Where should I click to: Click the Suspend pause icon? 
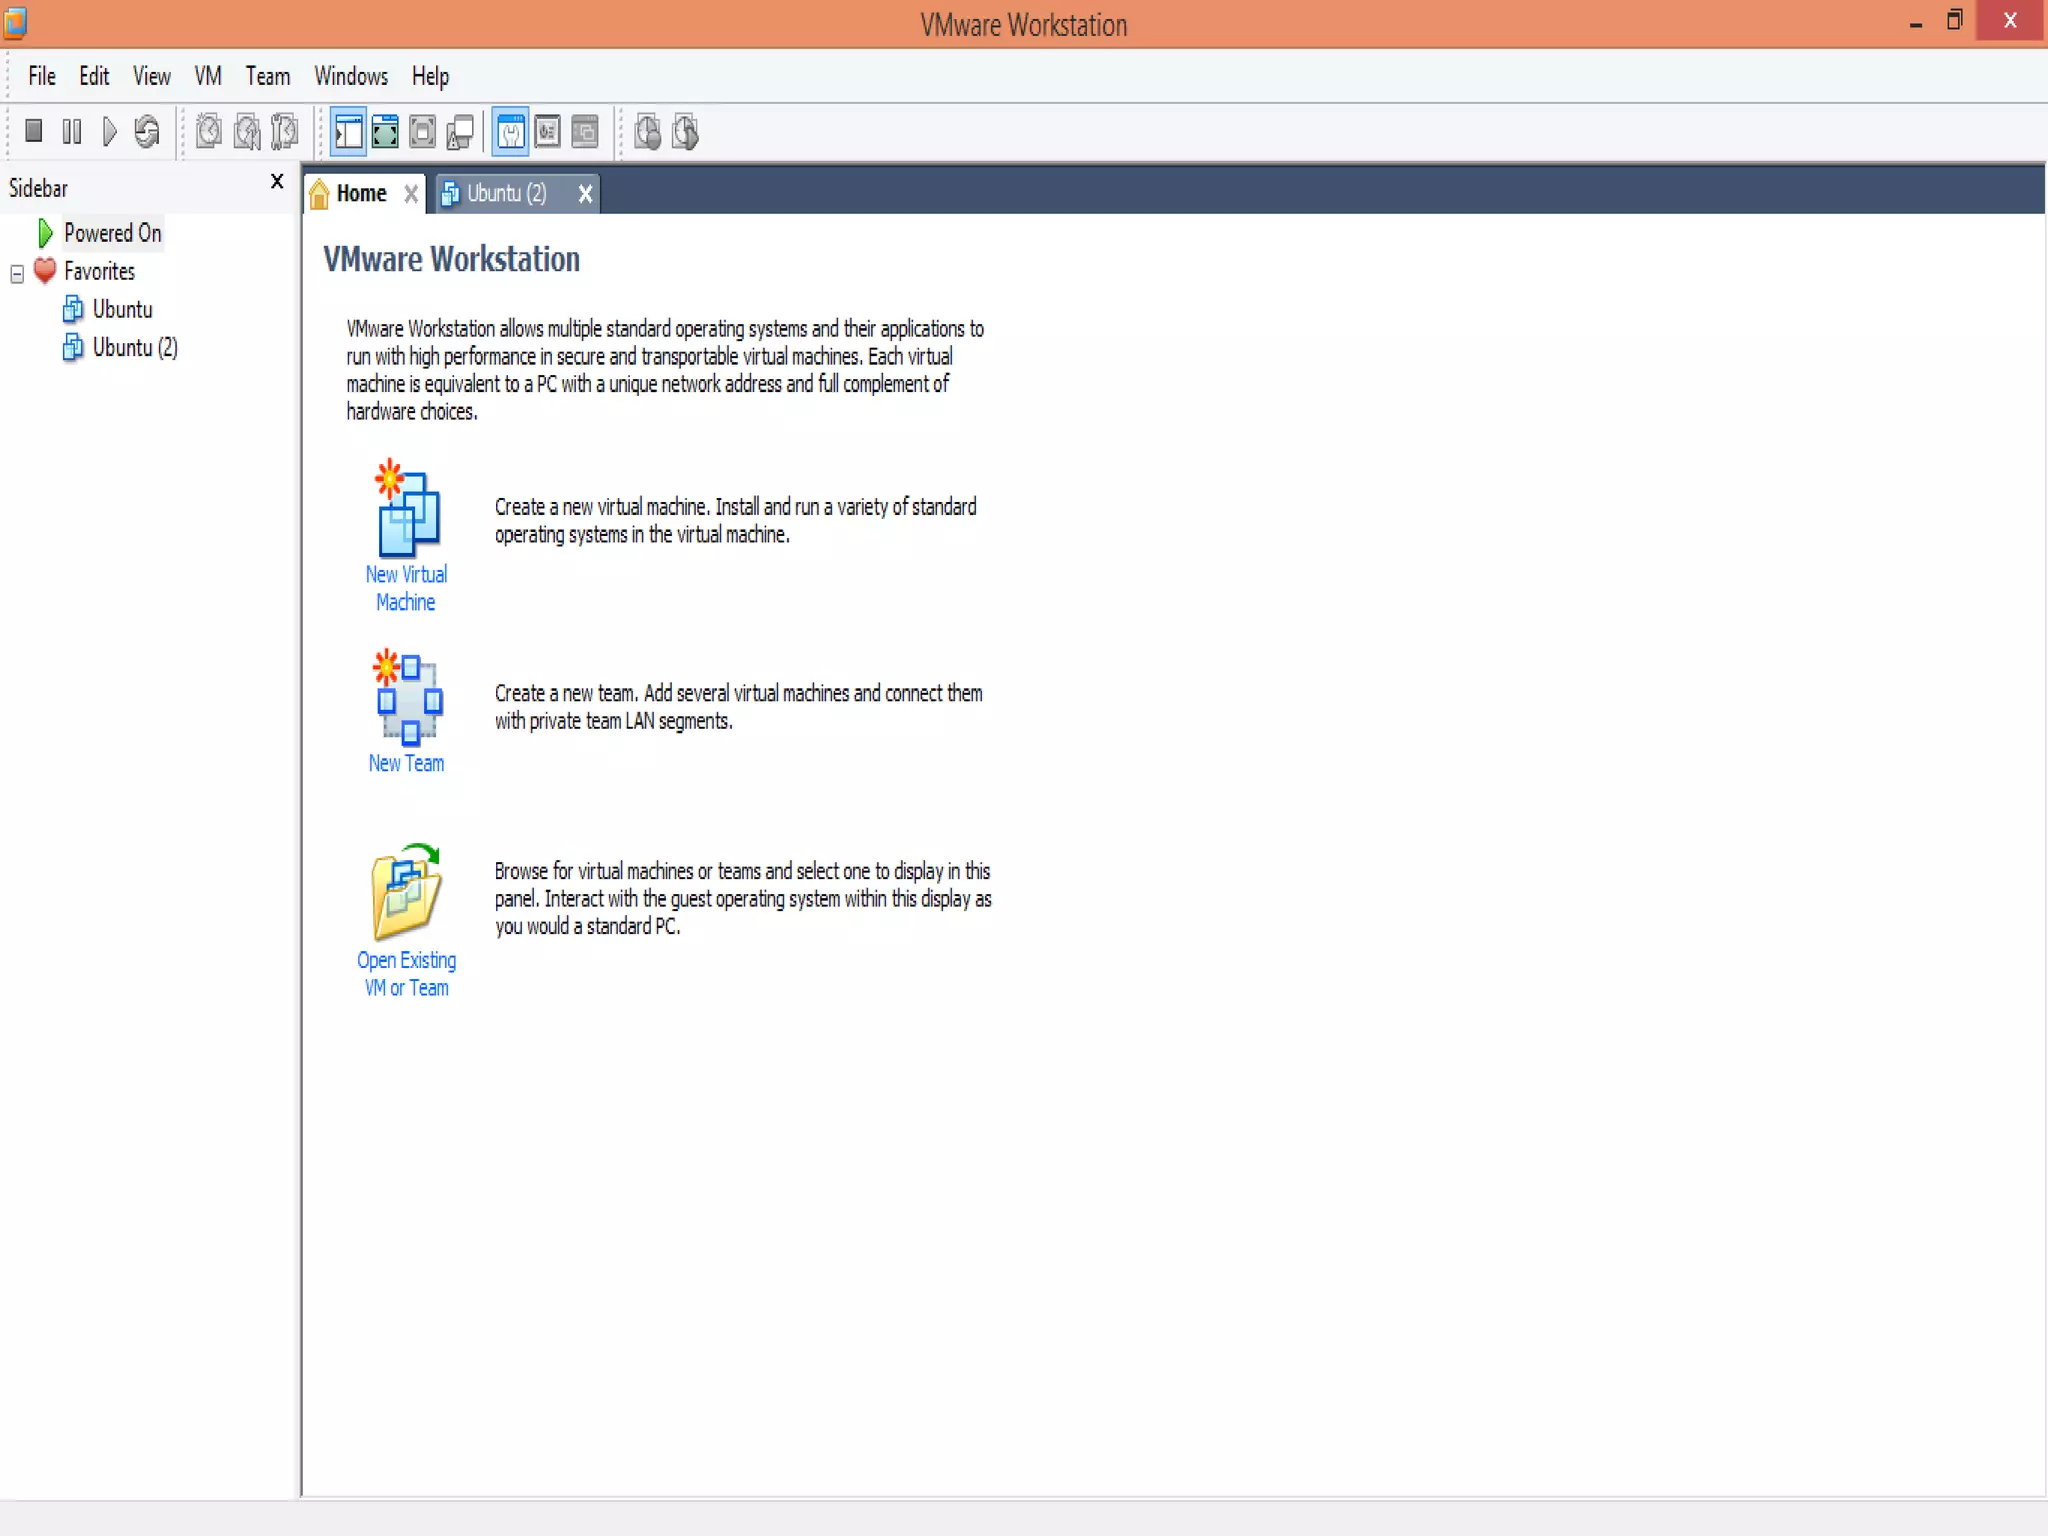[72, 131]
